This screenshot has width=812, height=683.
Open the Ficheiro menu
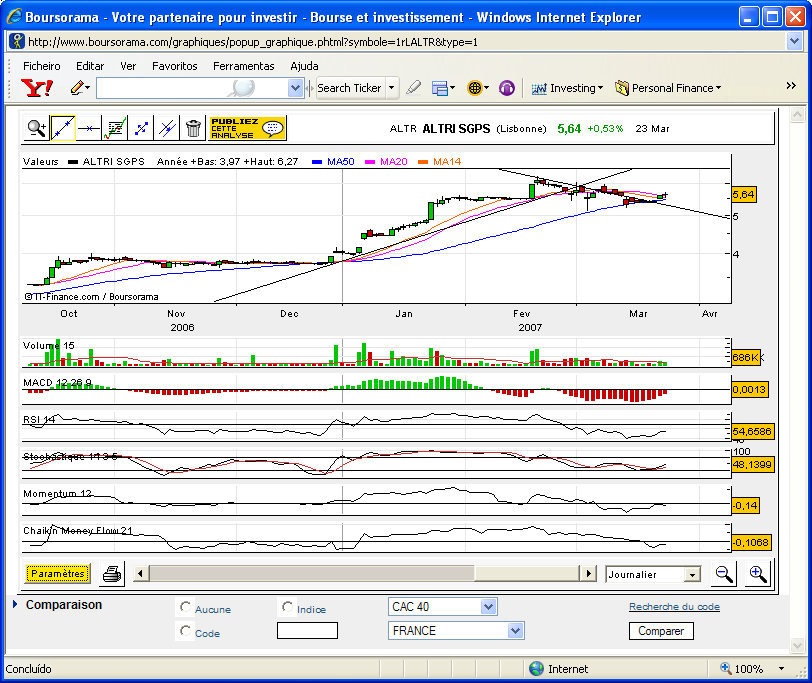pos(41,66)
